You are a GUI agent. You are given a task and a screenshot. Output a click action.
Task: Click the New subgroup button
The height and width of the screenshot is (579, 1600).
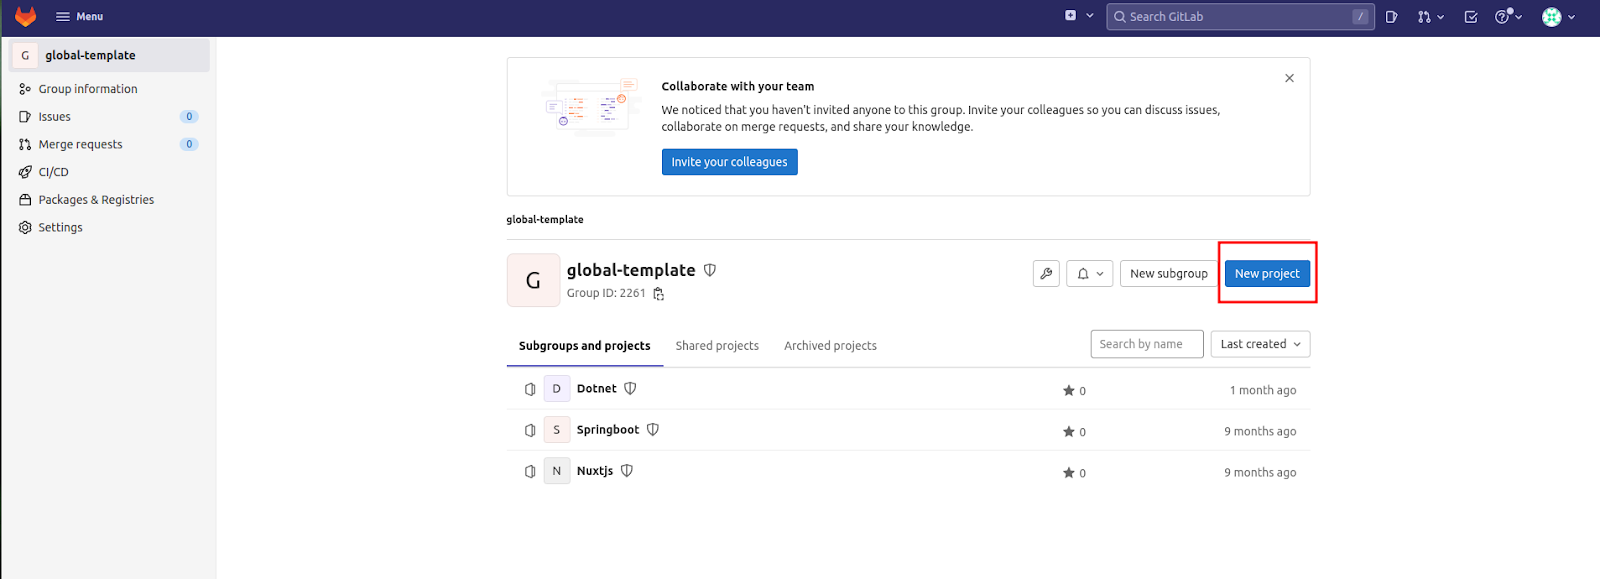point(1169,274)
